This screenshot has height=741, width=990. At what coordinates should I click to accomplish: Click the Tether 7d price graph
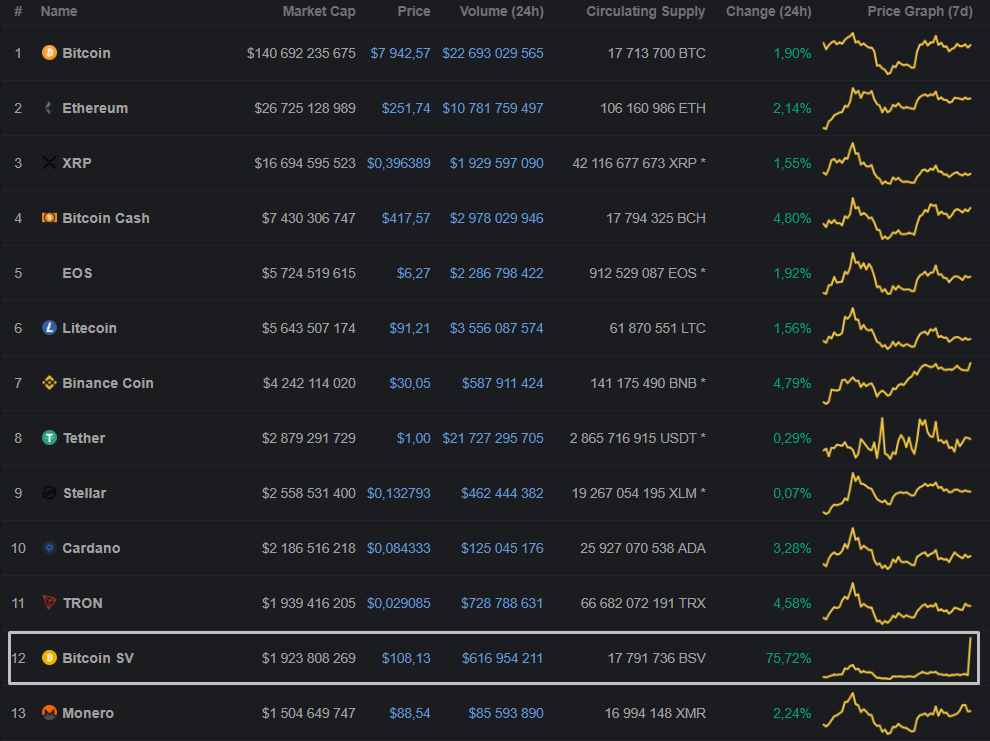pos(897,440)
